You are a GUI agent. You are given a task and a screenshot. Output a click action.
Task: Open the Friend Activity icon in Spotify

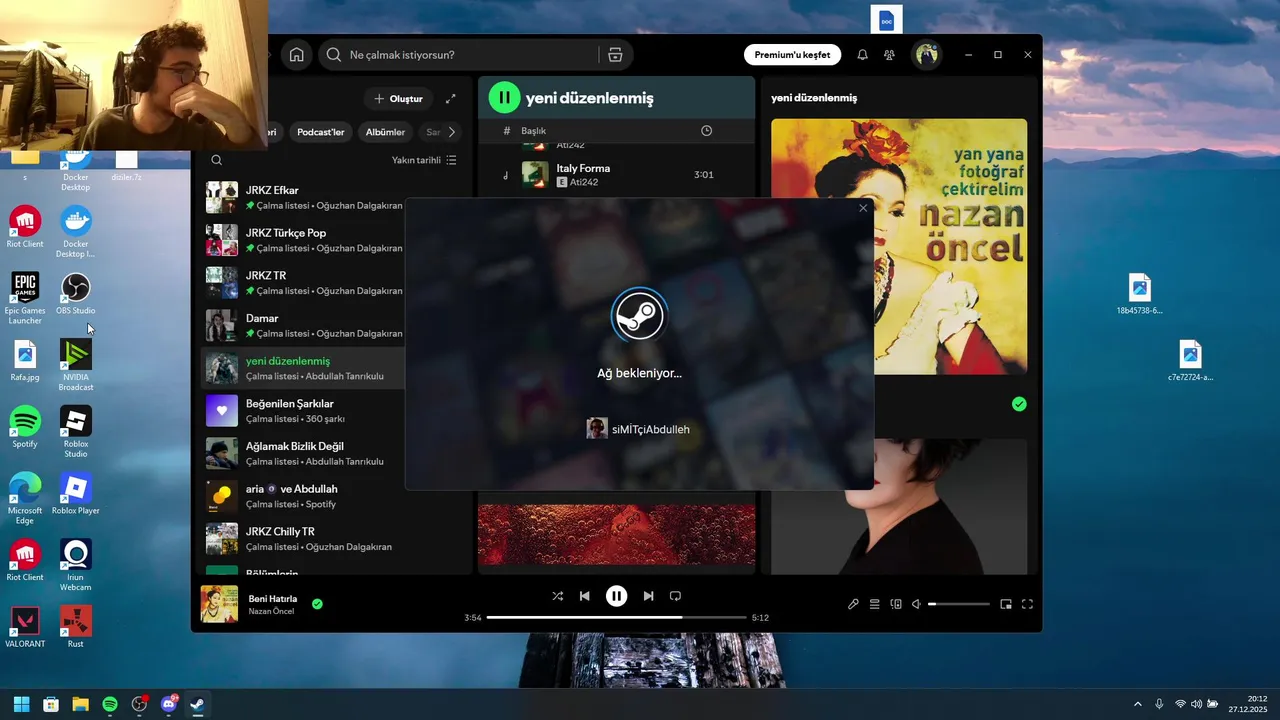click(889, 55)
